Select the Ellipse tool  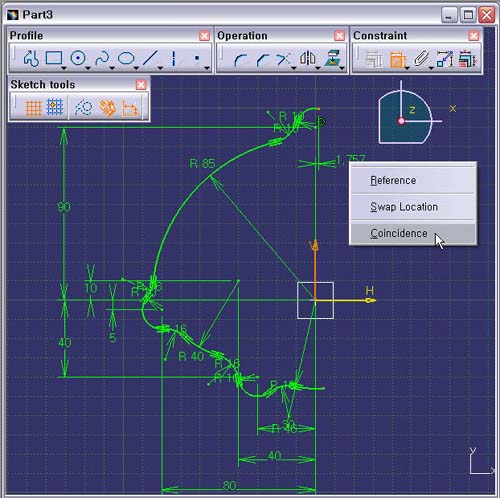(126, 58)
